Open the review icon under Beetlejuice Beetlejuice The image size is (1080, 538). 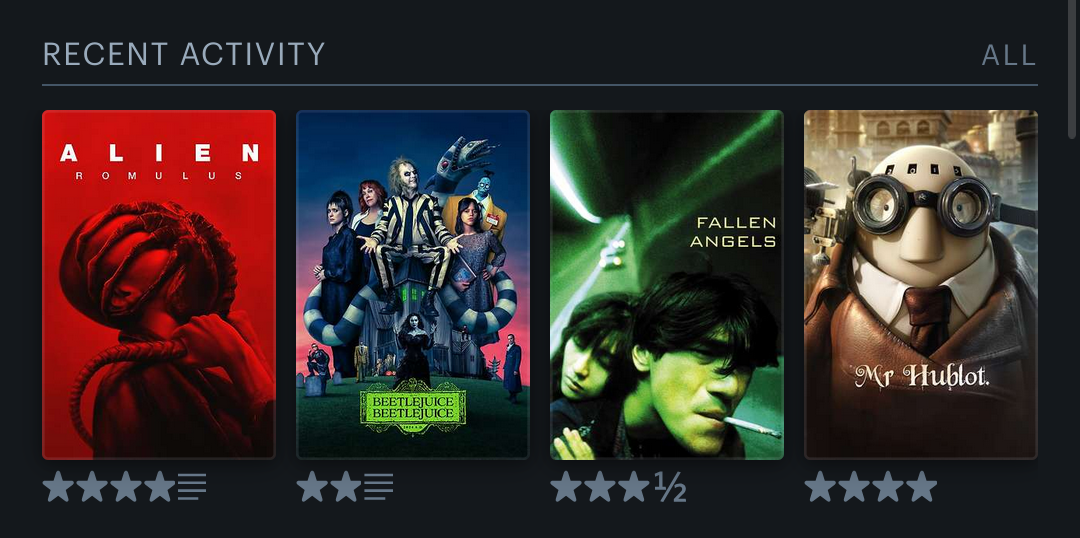click(x=379, y=487)
